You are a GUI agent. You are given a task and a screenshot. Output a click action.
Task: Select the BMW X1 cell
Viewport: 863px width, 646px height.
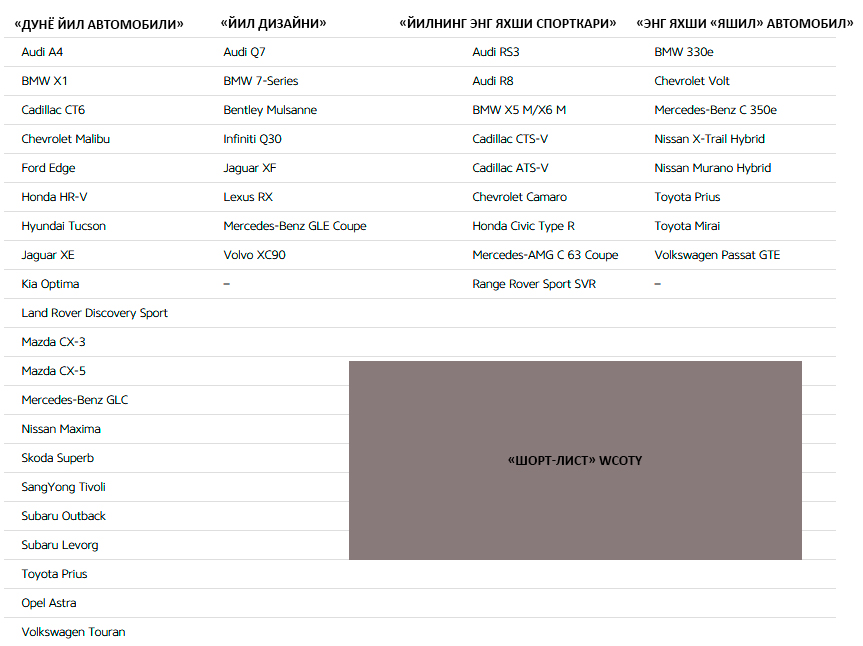pyautogui.click(x=45, y=81)
